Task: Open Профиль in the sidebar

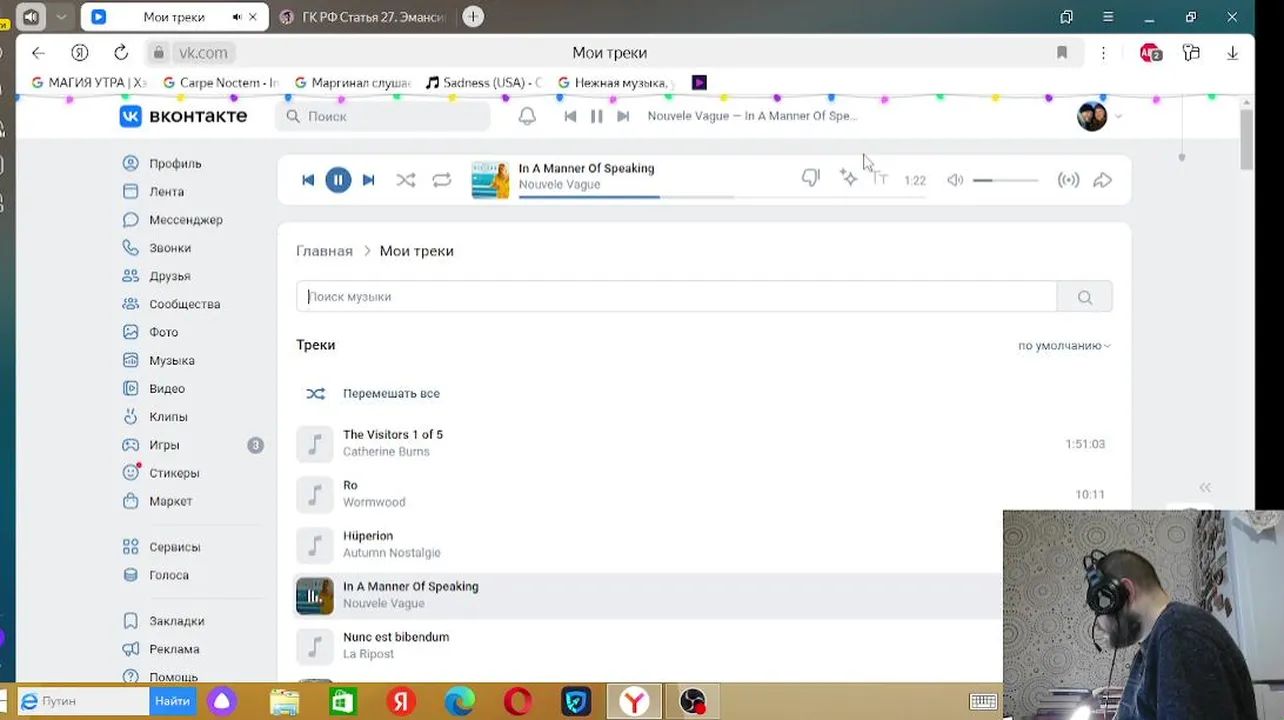Action: 175,163
